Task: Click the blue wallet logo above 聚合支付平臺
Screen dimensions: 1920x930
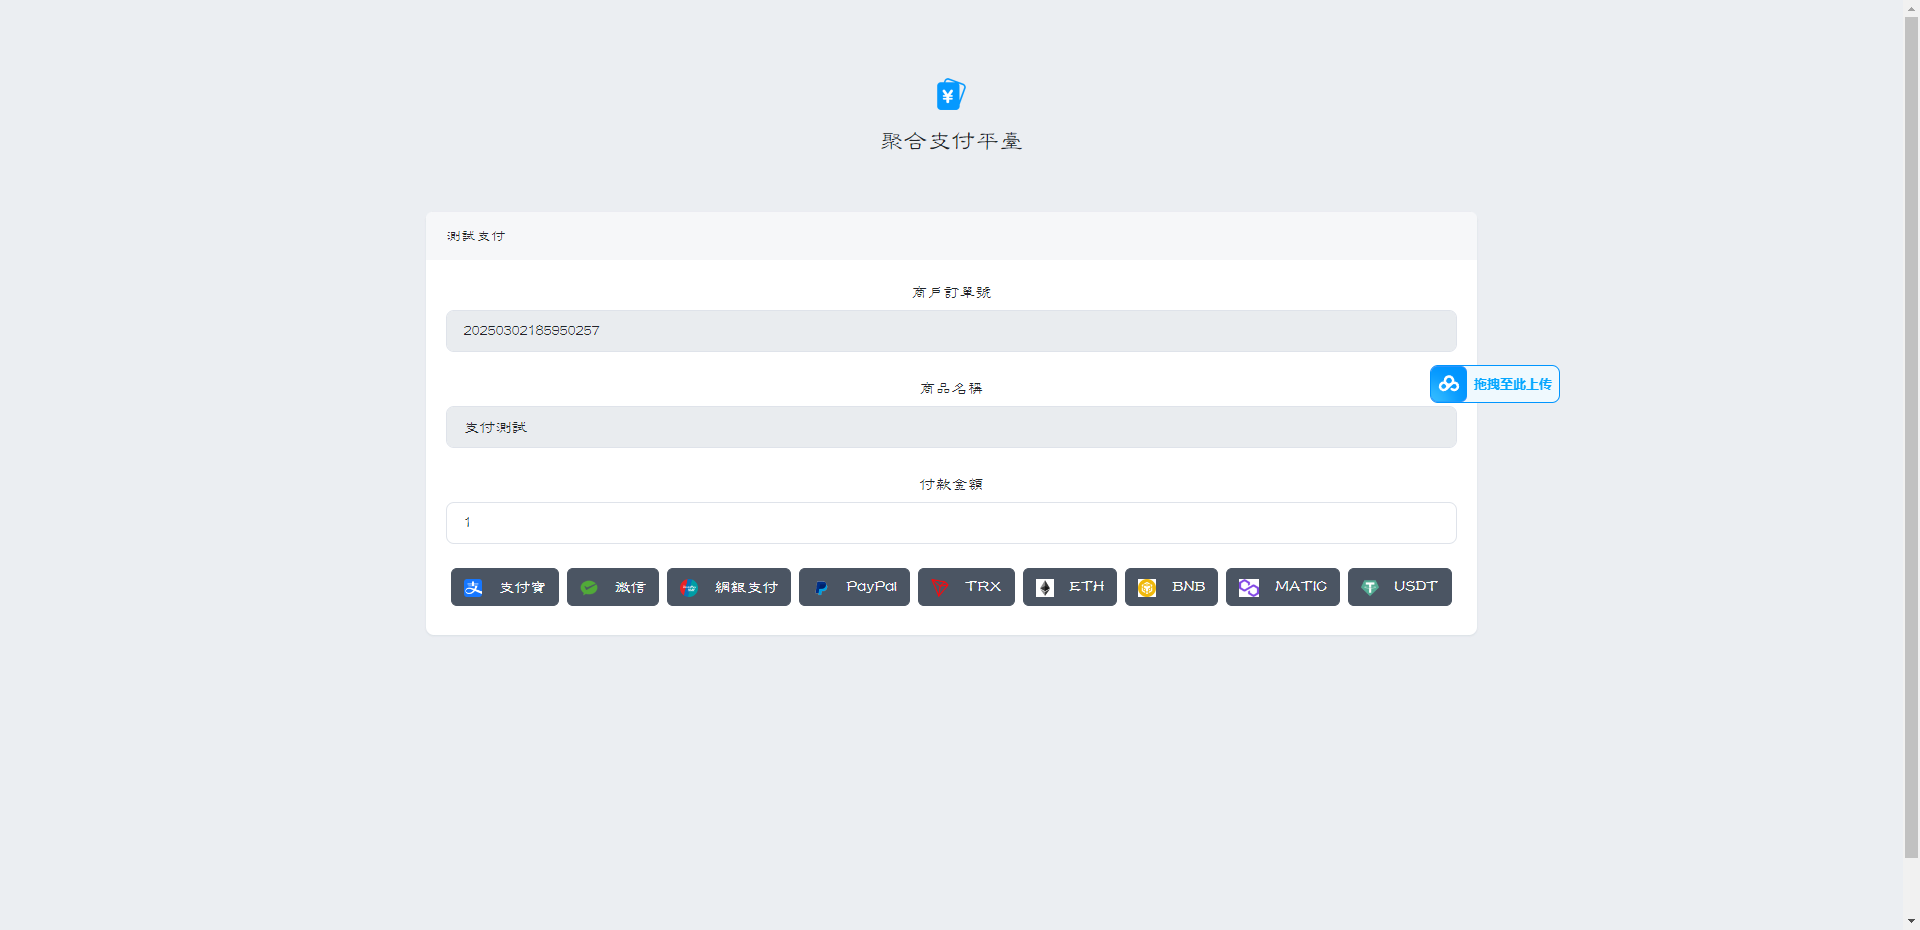Action: pyautogui.click(x=950, y=93)
